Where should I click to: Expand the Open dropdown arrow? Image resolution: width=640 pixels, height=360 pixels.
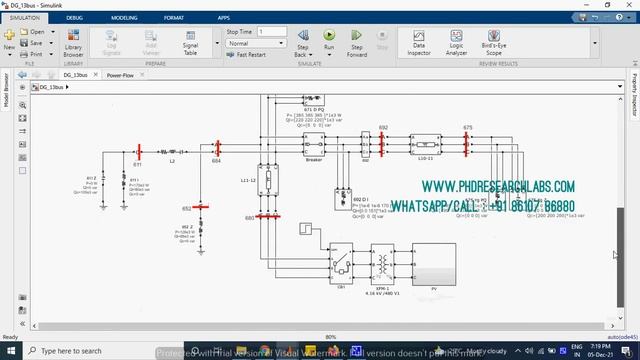click(x=53, y=32)
